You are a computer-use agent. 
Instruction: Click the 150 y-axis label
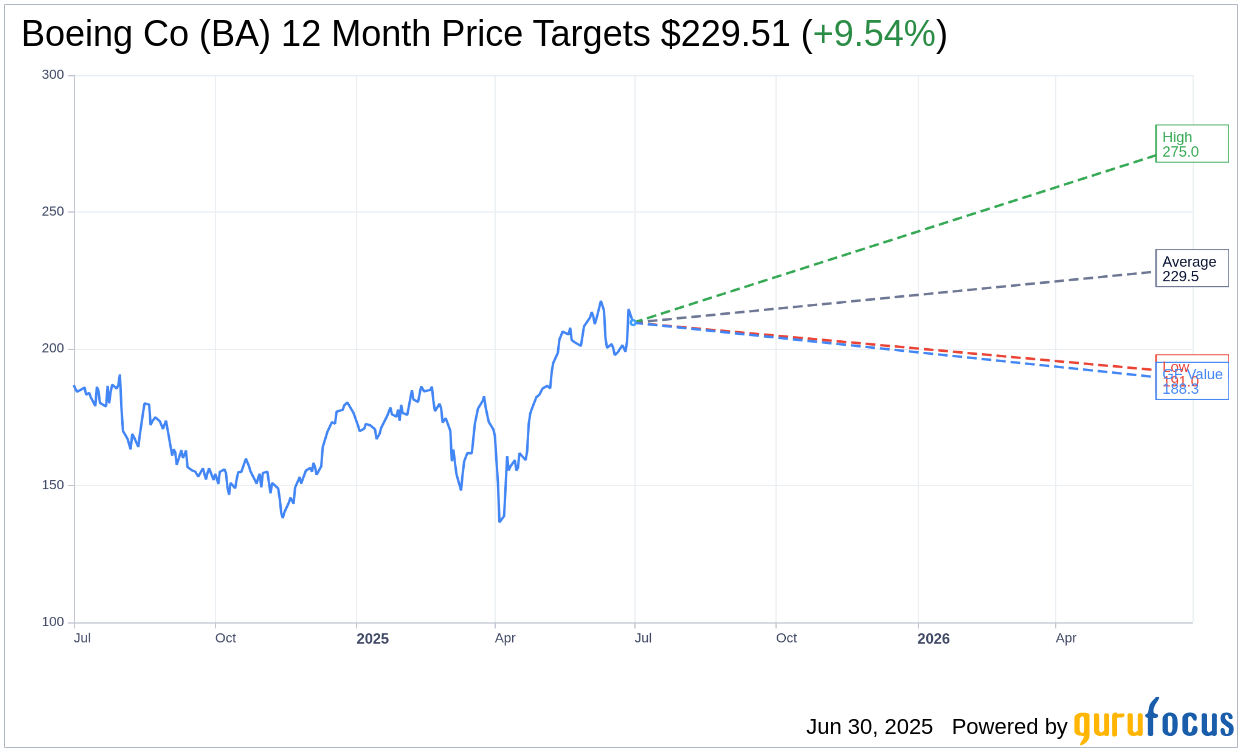pos(53,485)
